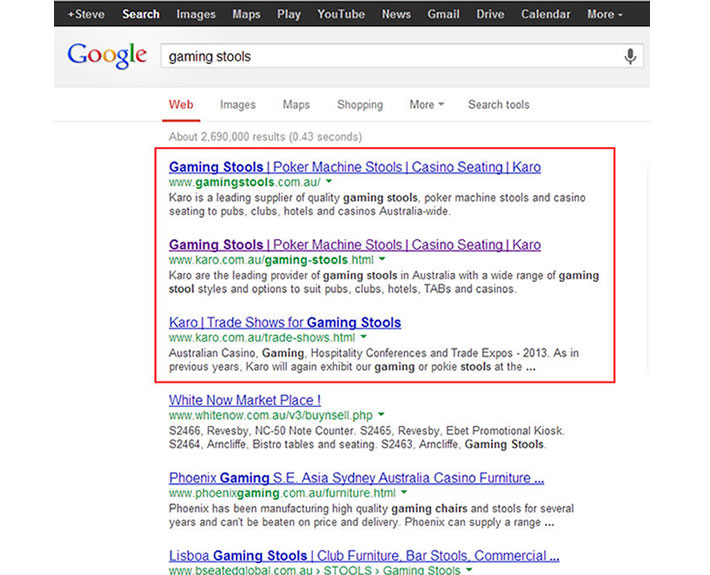710x575 pixels.
Task: Click snippet 'S2466, Revesby, NC-50 Note Counter'
Action: (367, 438)
